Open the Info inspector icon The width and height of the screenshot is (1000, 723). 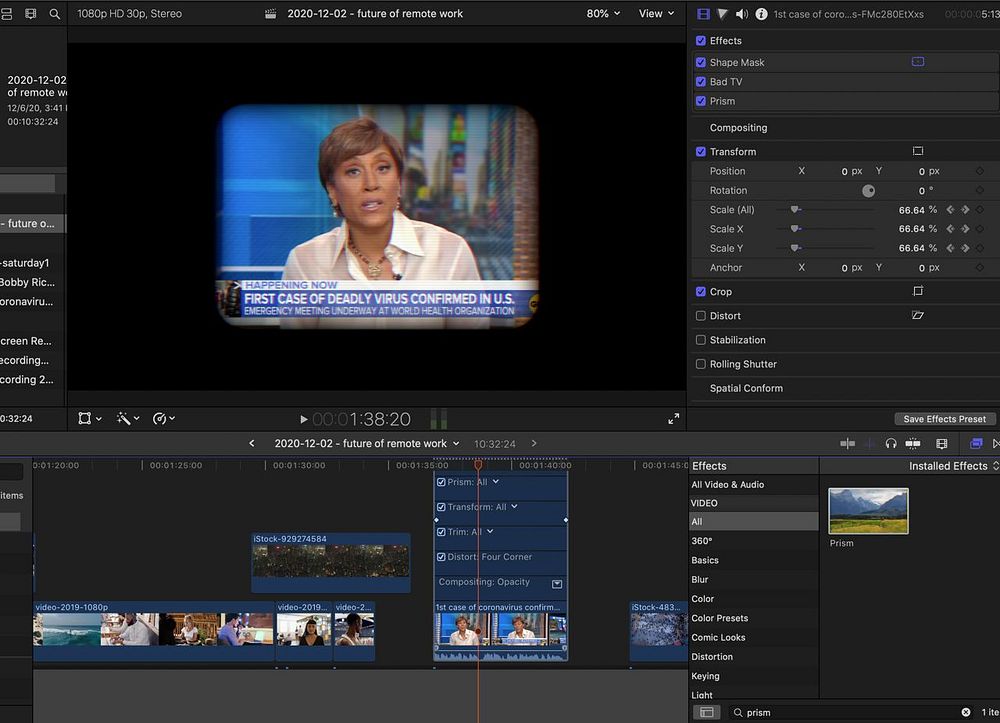click(x=761, y=14)
